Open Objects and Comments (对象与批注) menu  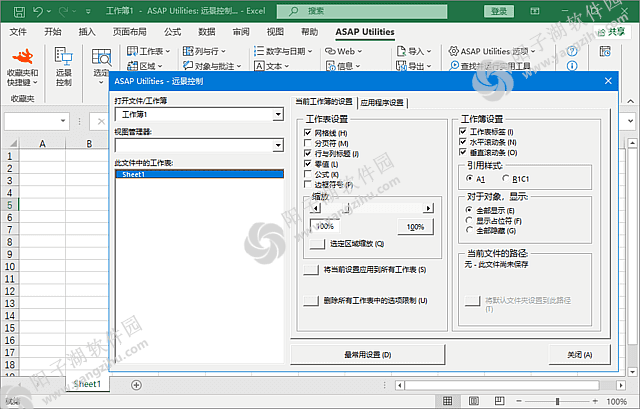212,66
